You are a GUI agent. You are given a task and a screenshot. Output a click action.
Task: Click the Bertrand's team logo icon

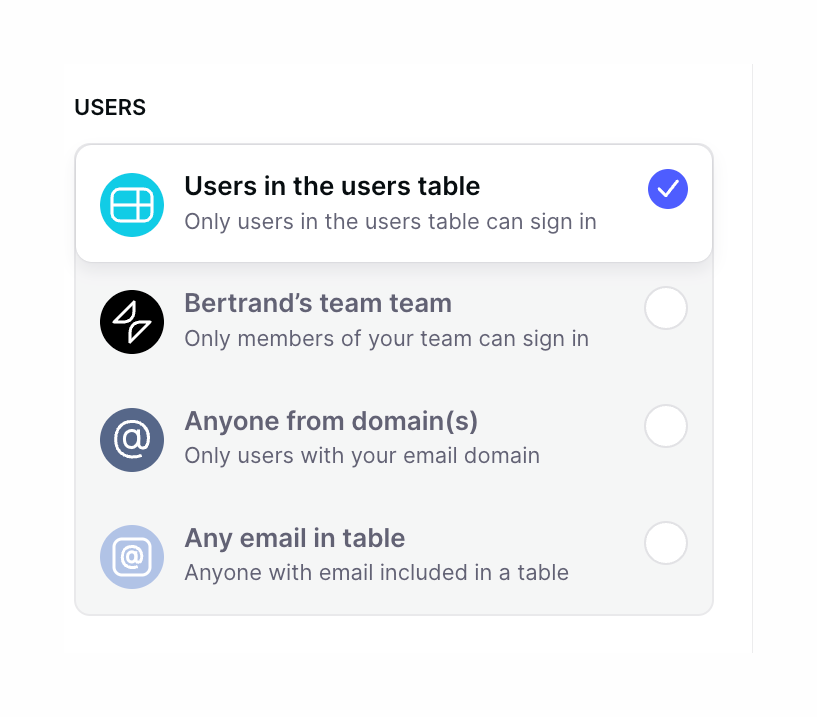[x=131, y=321]
